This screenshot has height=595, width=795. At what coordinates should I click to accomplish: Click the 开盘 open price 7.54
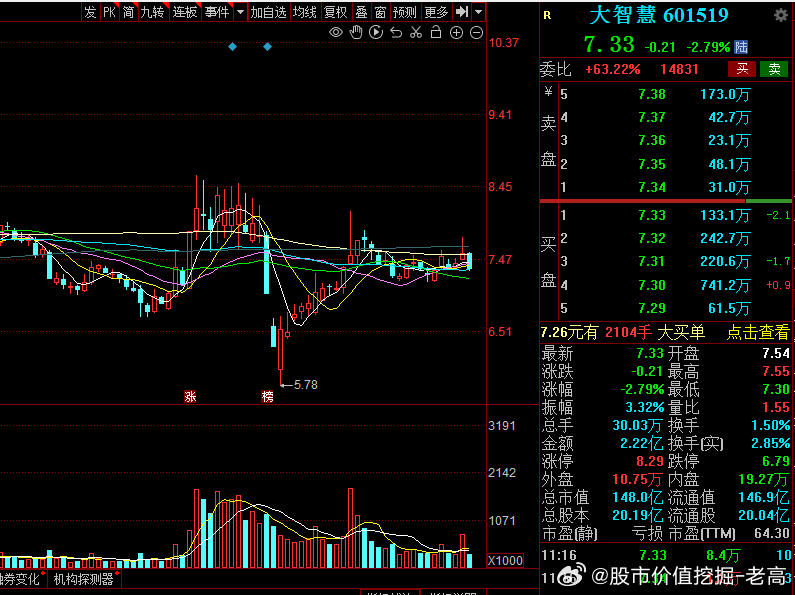776,353
